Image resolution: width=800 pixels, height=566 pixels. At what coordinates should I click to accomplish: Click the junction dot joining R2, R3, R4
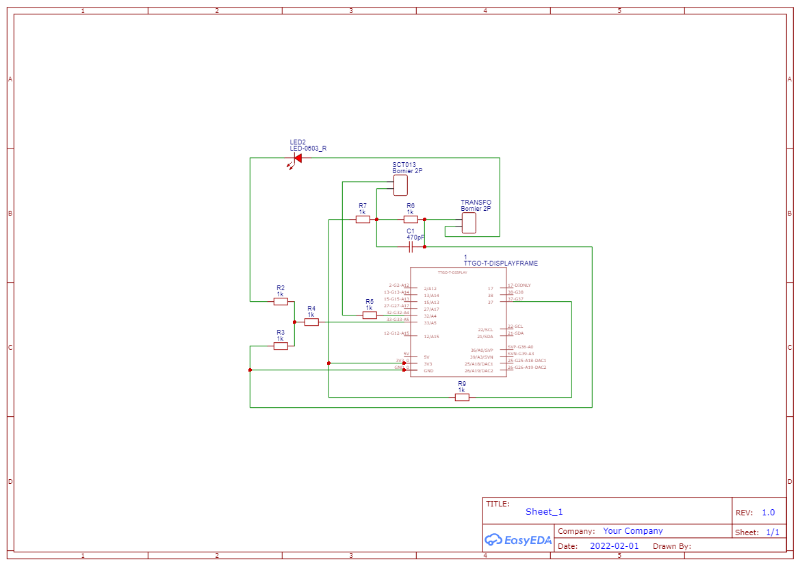[x=294, y=322]
